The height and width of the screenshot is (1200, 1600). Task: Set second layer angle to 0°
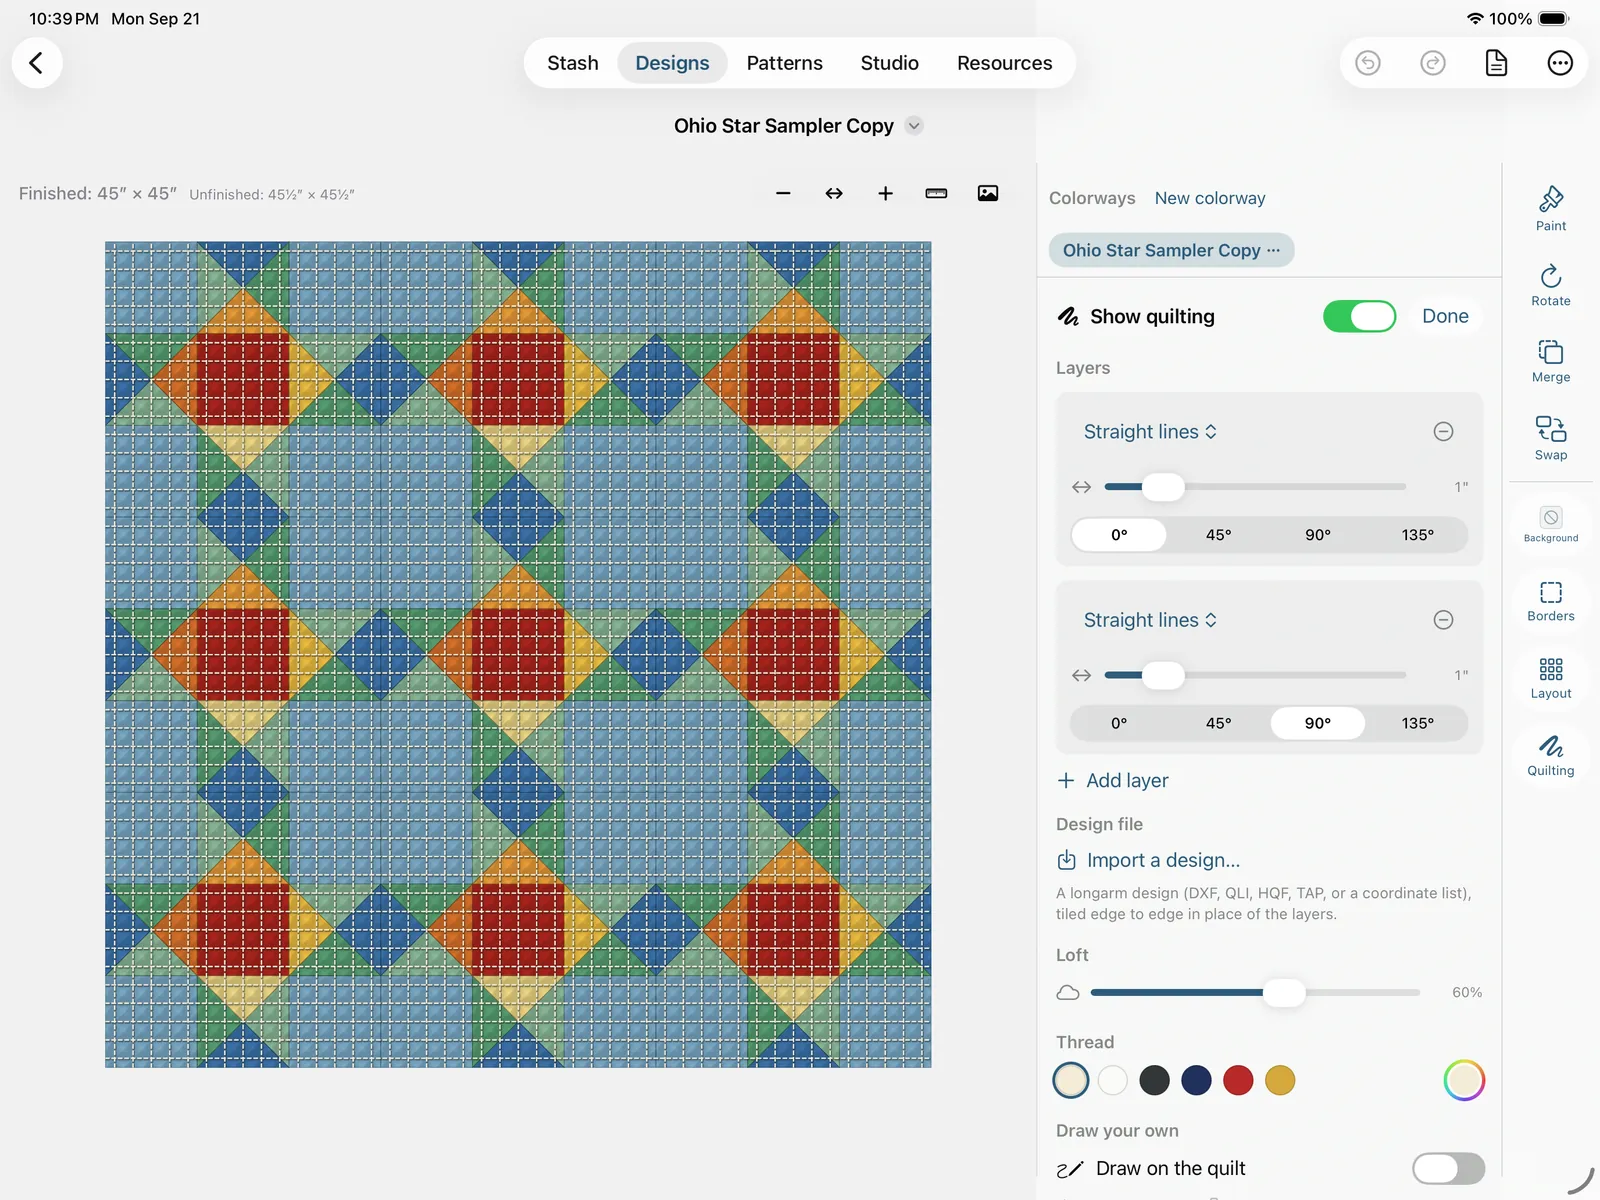tap(1119, 723)
